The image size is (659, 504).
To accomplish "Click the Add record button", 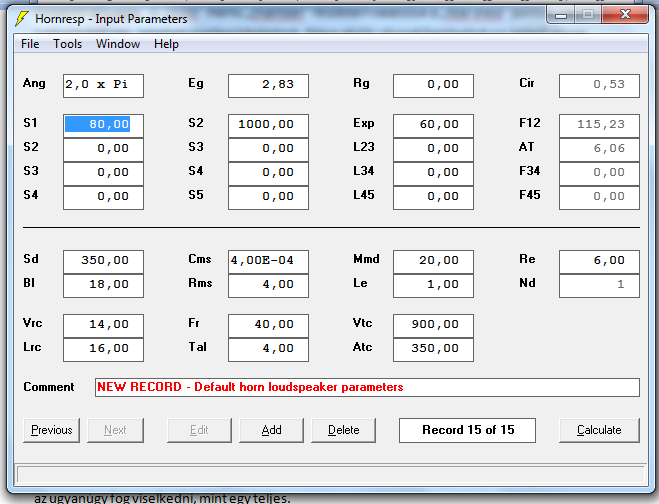I will tap(271, 430).
